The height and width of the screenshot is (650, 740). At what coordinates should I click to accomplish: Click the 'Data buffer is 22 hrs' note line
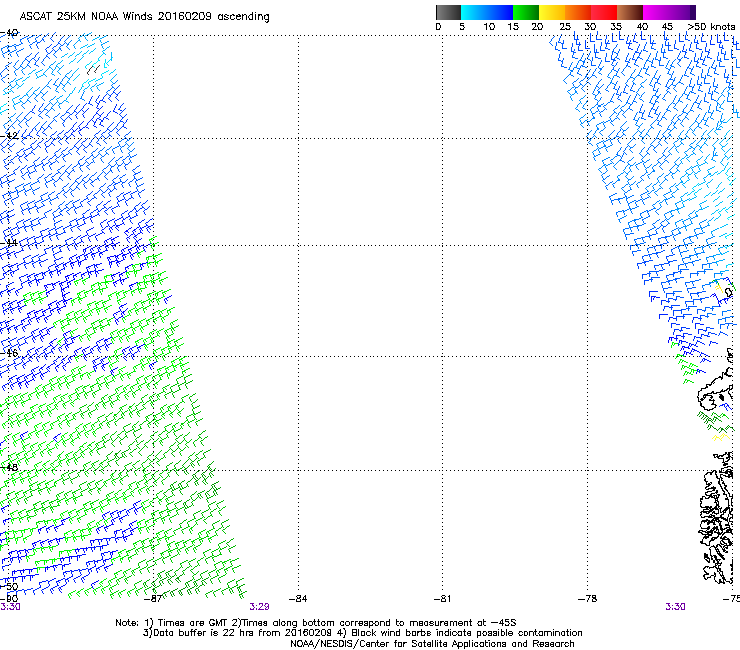tap(362, 633)
